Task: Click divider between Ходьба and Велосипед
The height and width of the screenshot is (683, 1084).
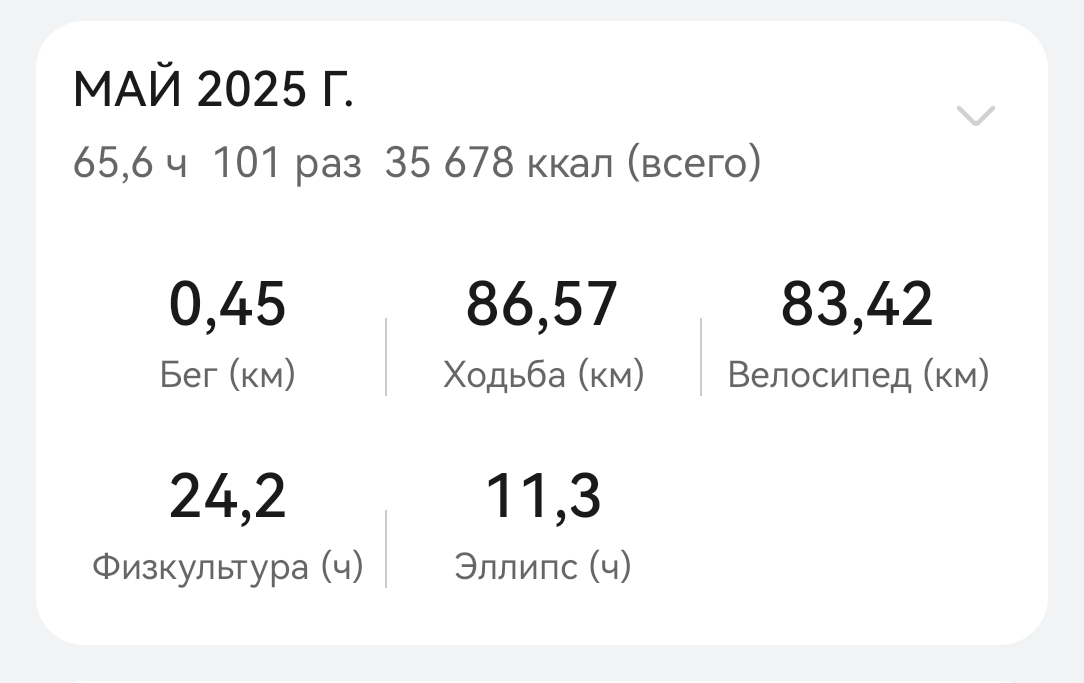Action: [x=701, y=357]
